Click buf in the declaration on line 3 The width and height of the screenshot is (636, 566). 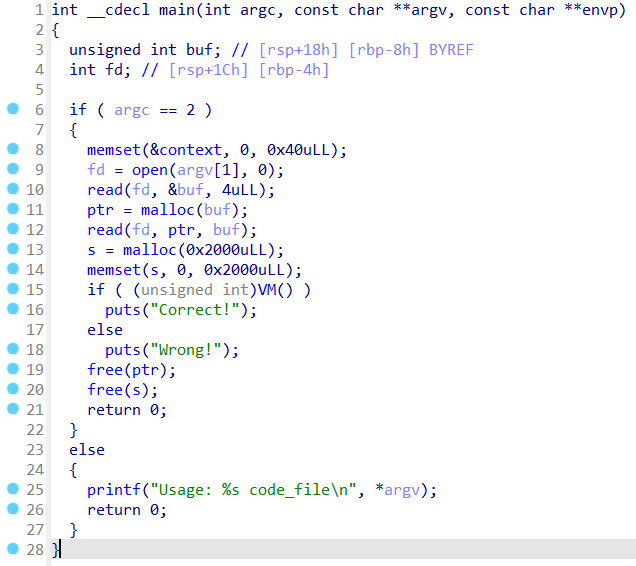[x=199, y=50]
